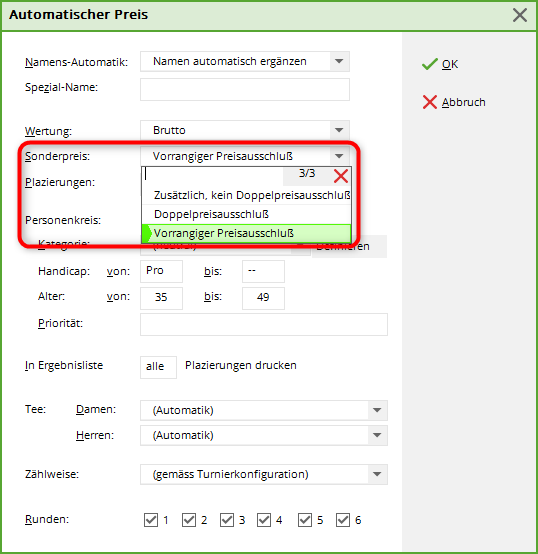Click the Spezial-Name text field
This screenshot has width=538, height=554.
(245, 90)
